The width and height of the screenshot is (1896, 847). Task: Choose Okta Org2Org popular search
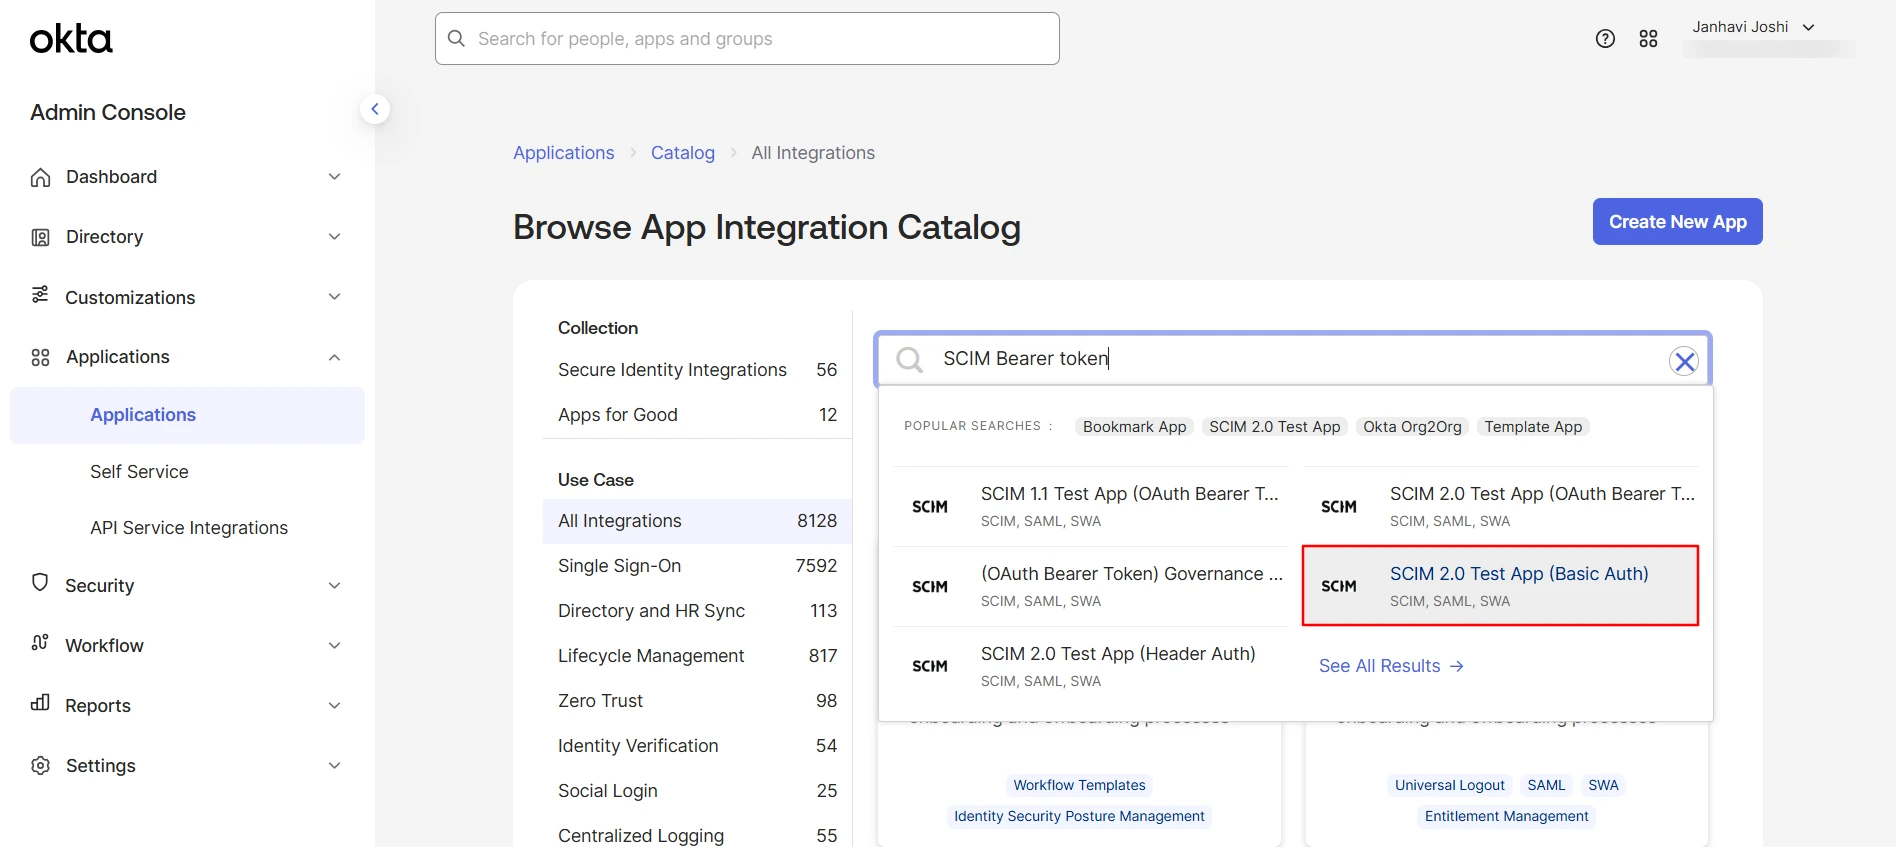click(1412, 427)
